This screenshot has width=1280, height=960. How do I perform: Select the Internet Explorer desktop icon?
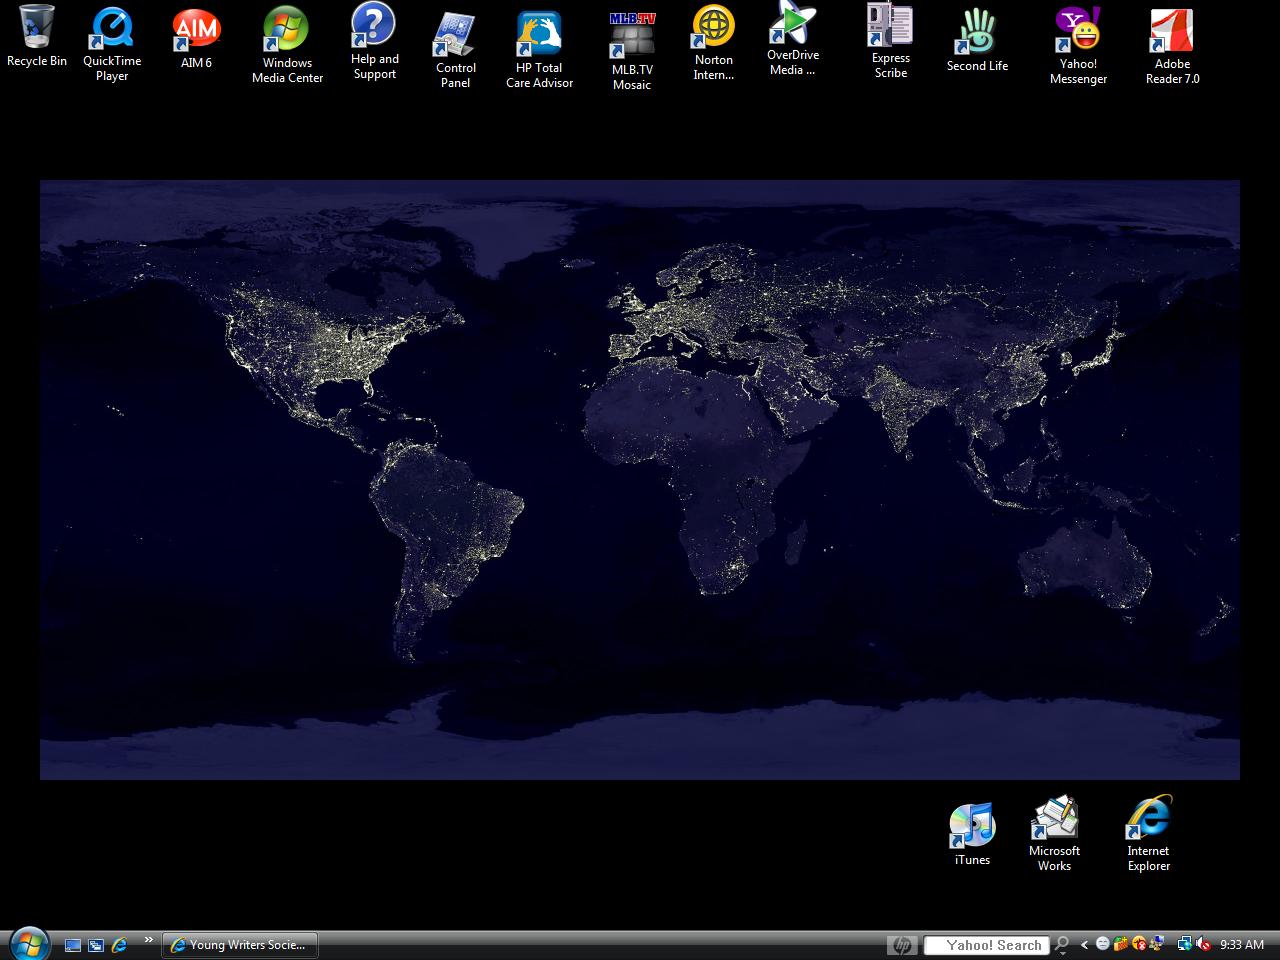click(x=1148, y=834)
